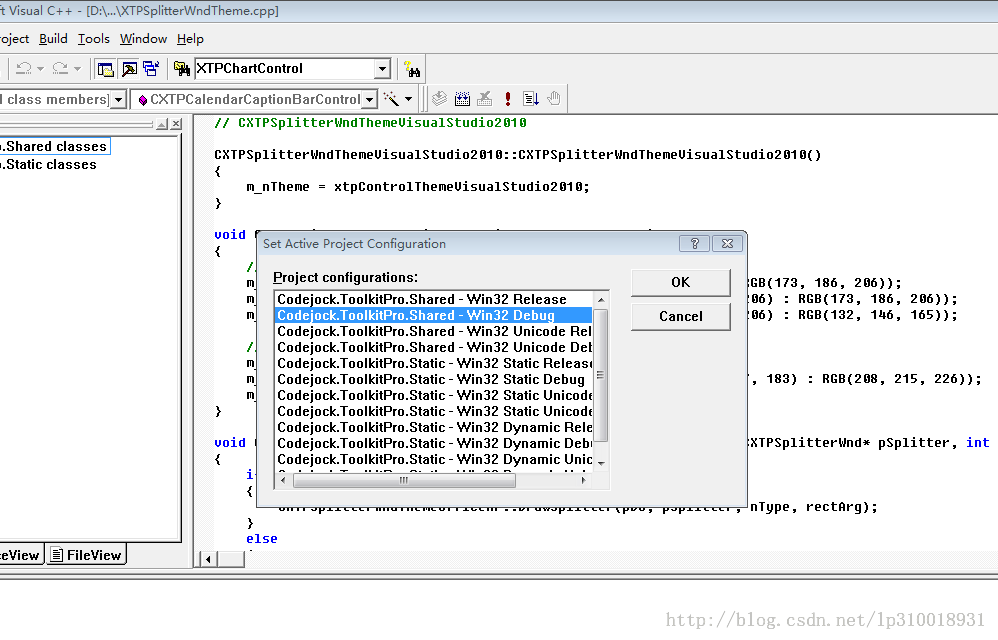Switch to the FileView tab
The width and height of the screenshot is (998, 640).
point(87,555)
